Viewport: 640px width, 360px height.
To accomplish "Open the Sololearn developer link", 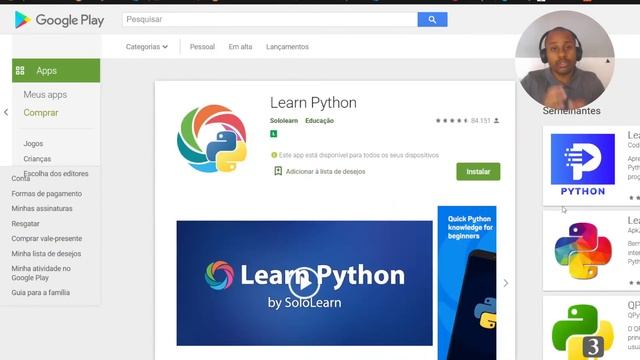I will [284, 121].
